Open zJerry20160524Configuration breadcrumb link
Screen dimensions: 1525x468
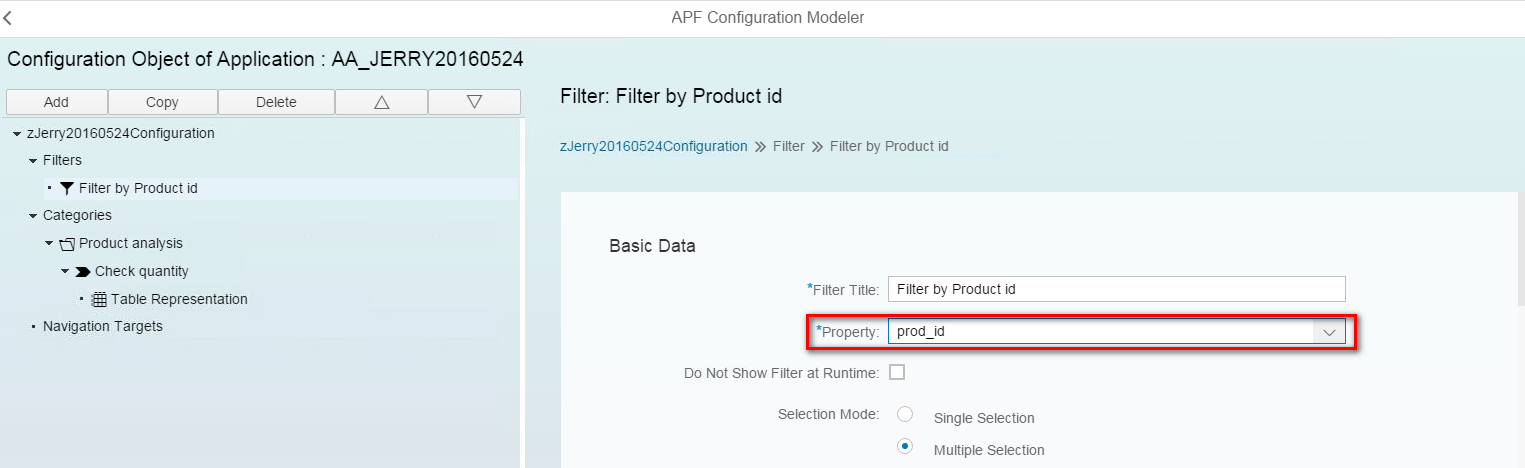coord(654,146)
